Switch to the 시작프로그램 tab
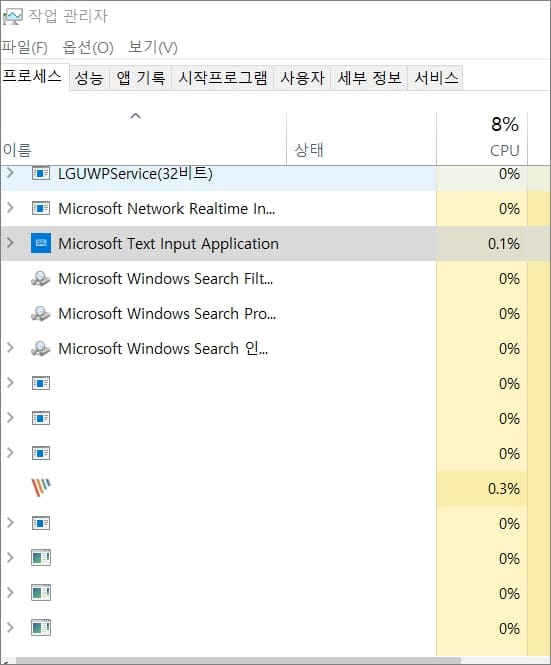The image size is (551, 665). pos(223,78)
